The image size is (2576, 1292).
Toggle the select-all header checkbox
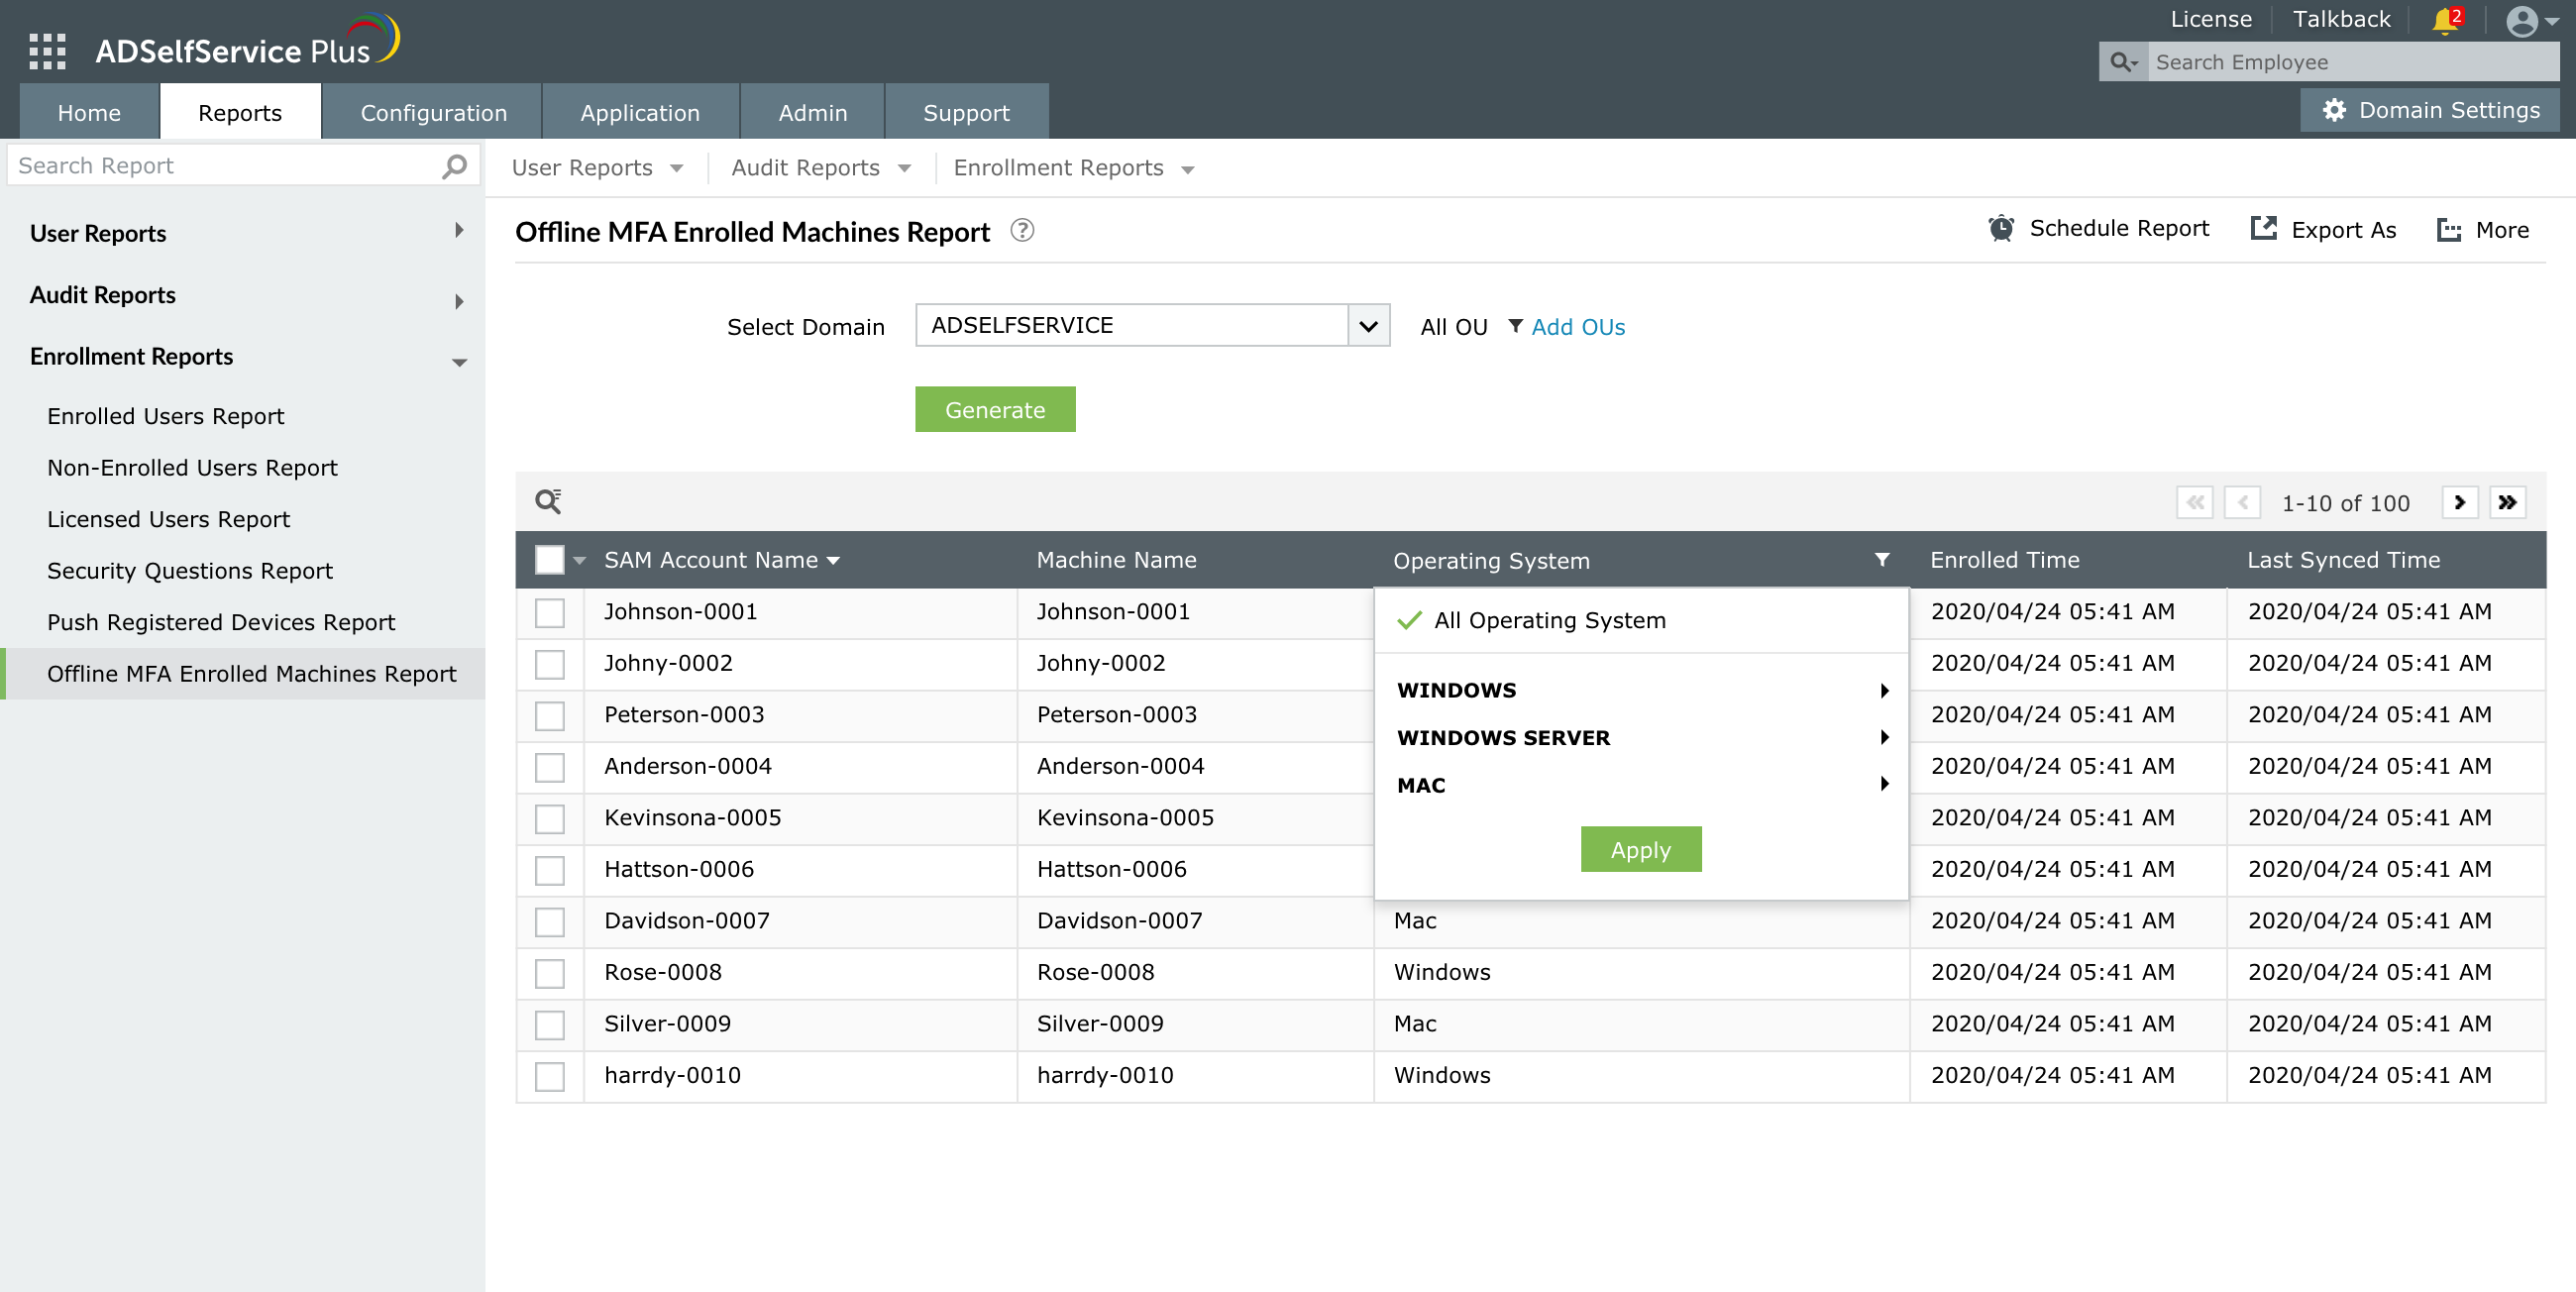(549, 559)
